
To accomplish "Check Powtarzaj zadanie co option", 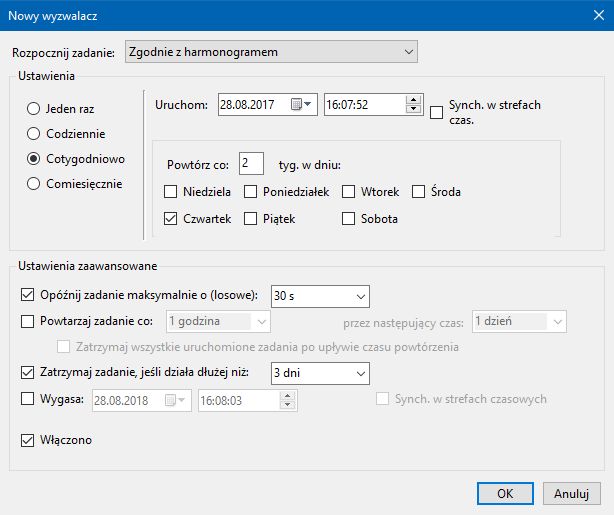I will 27,321.
